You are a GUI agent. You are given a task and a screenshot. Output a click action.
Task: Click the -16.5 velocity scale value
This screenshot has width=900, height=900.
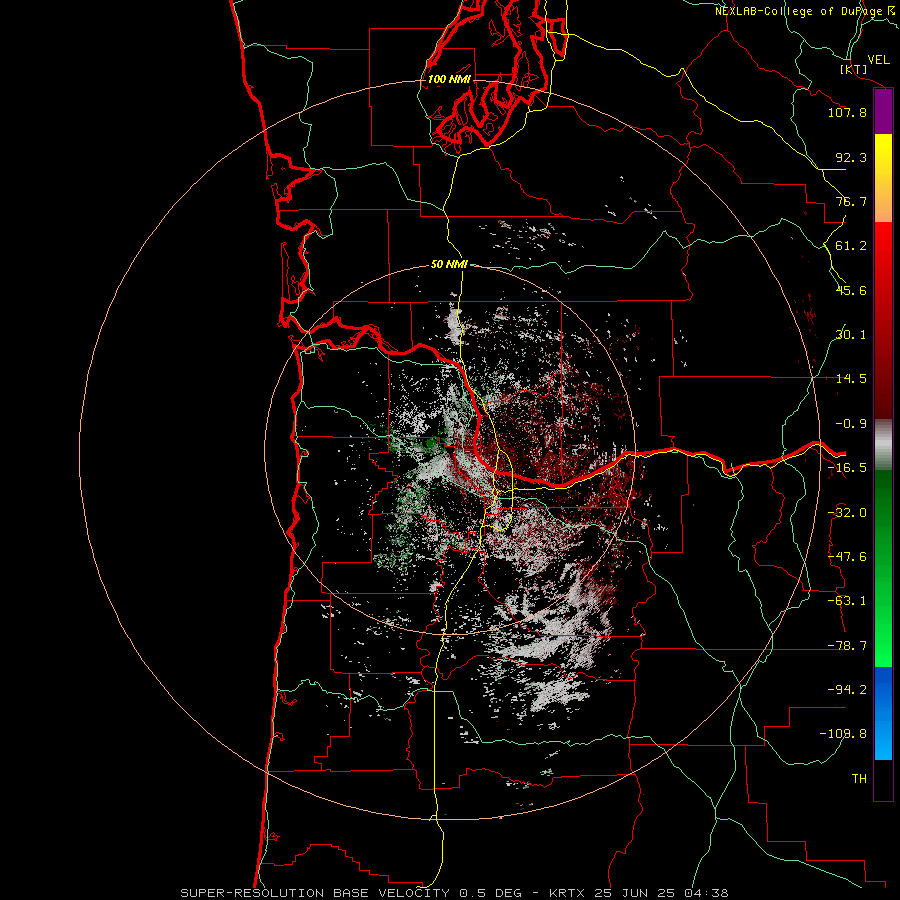tap(847, 468)
